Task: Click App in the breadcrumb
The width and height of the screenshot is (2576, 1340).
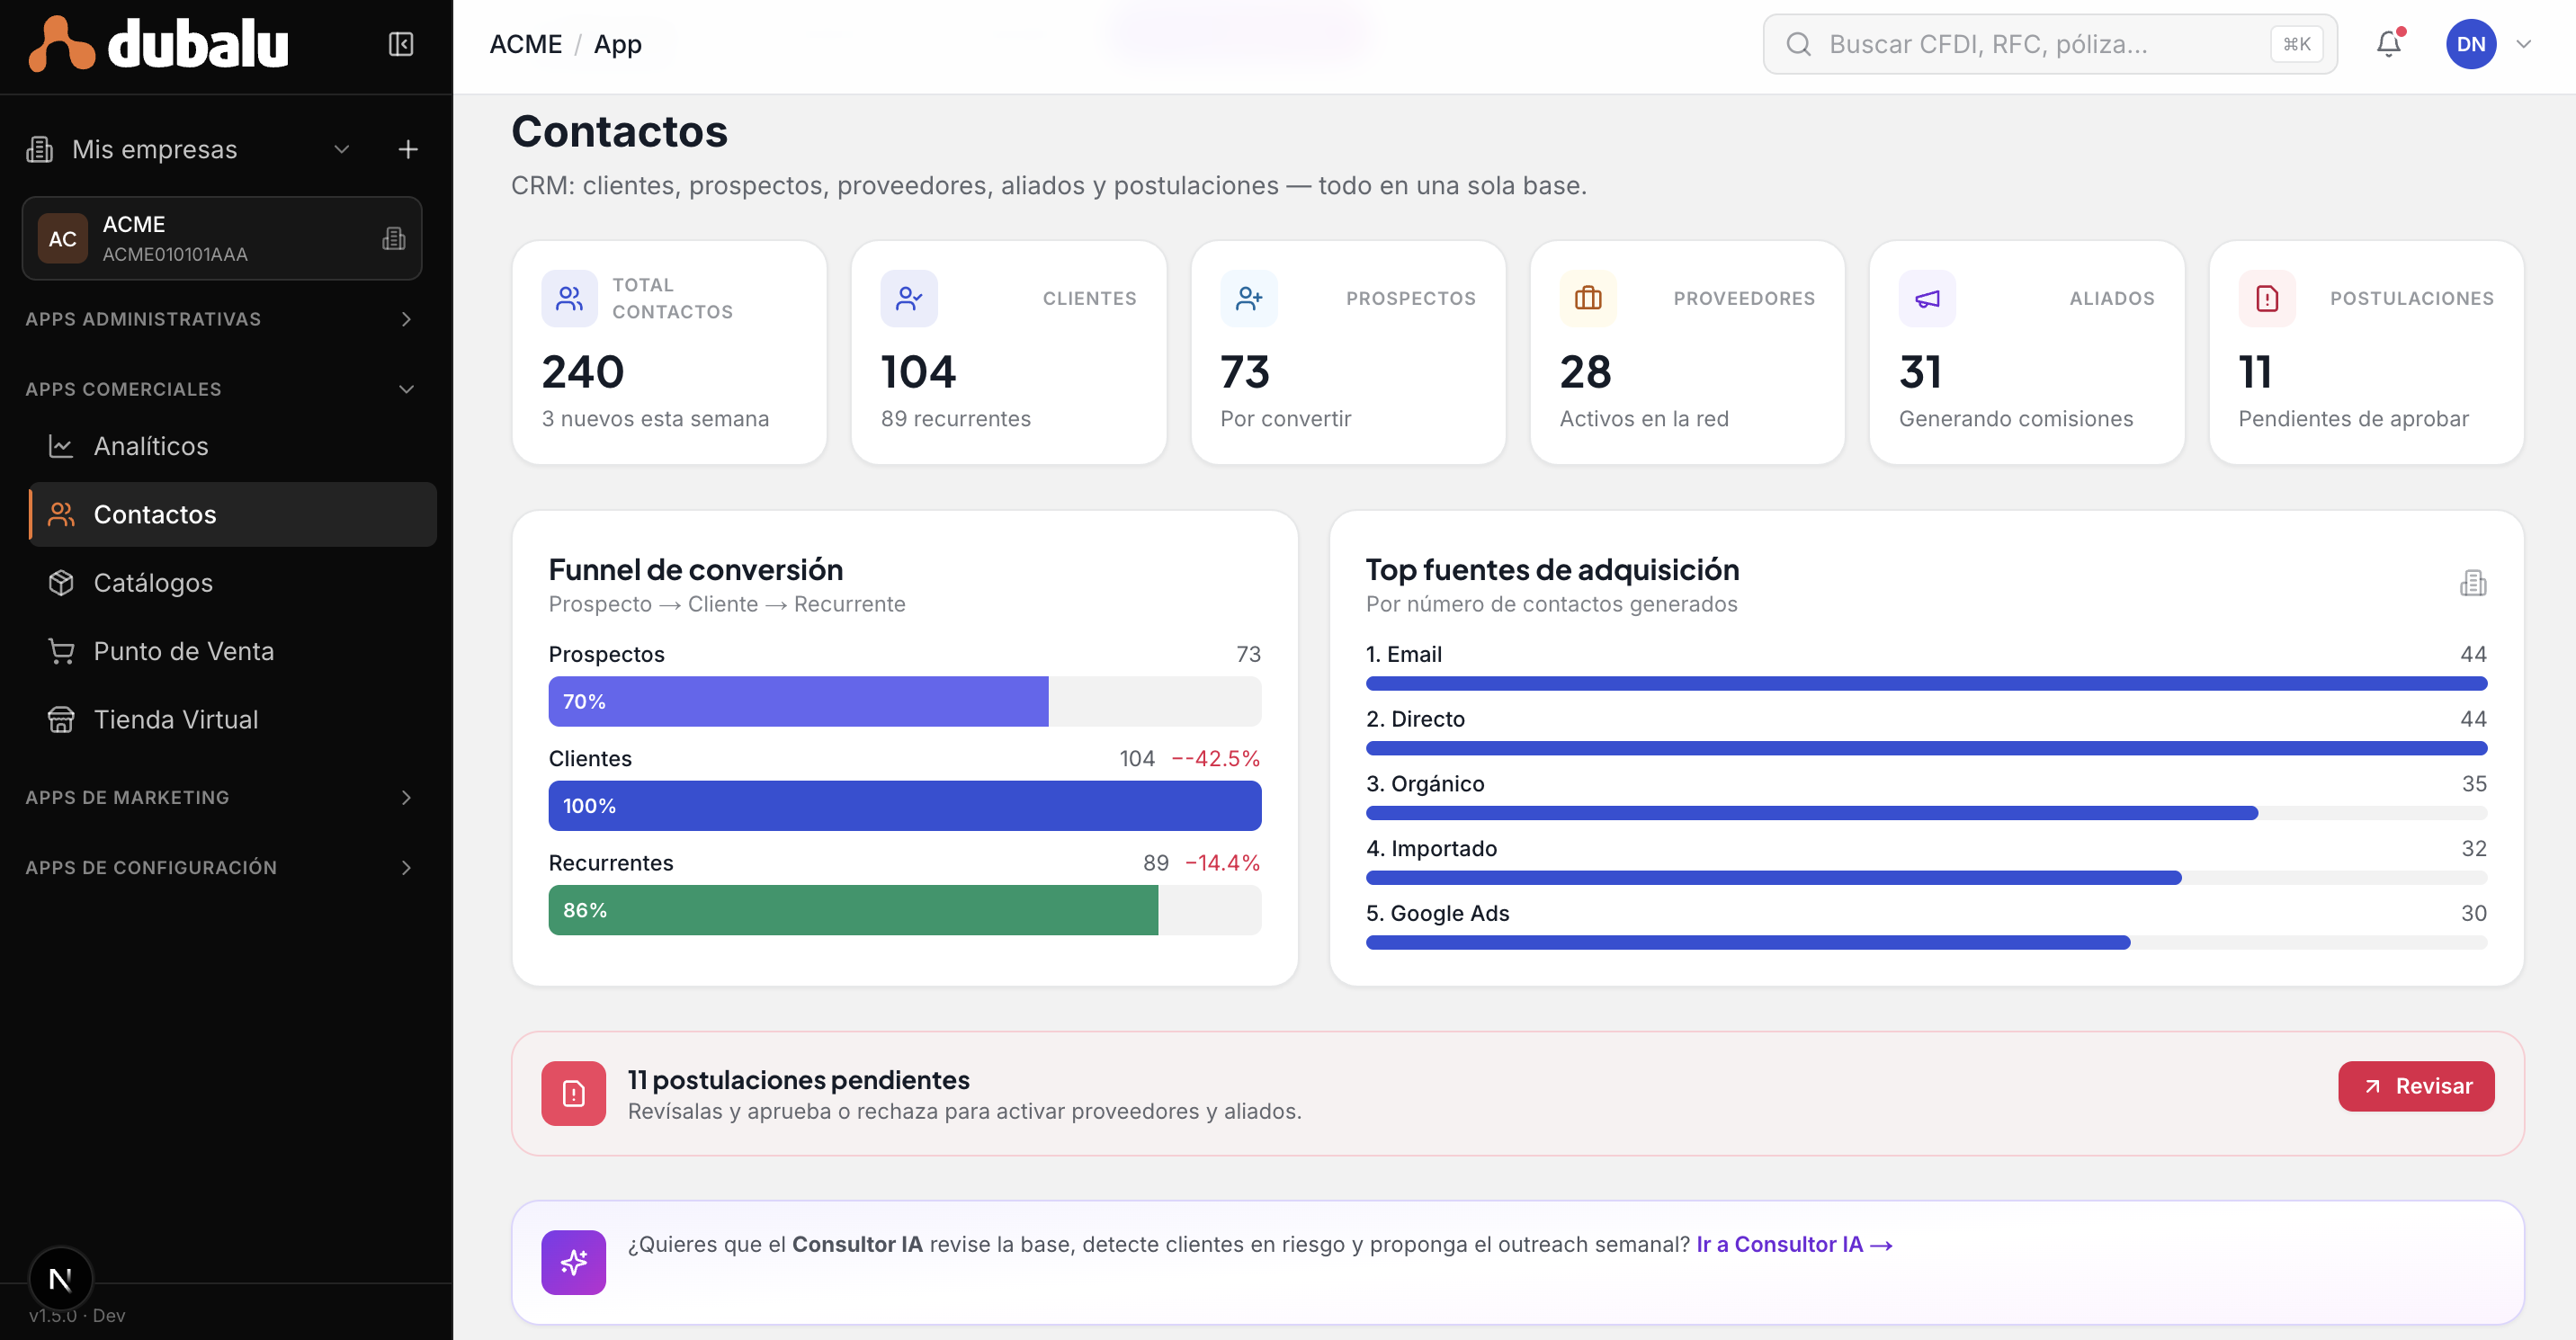Action: 618,44
